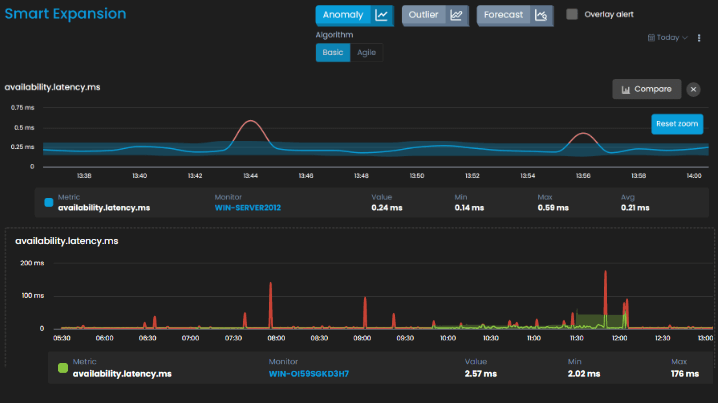Click the blue legend swatch for availability.latency.ms

tap(49, 203)
